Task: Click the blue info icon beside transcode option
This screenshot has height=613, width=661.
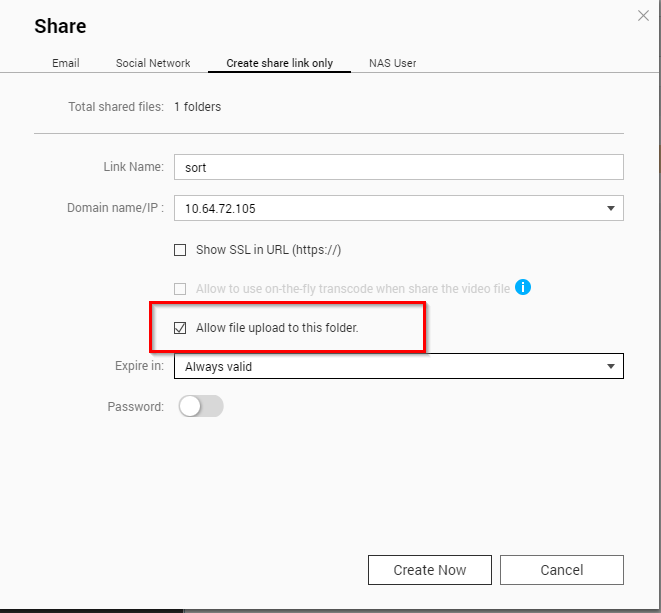Action: coord(522,288)
